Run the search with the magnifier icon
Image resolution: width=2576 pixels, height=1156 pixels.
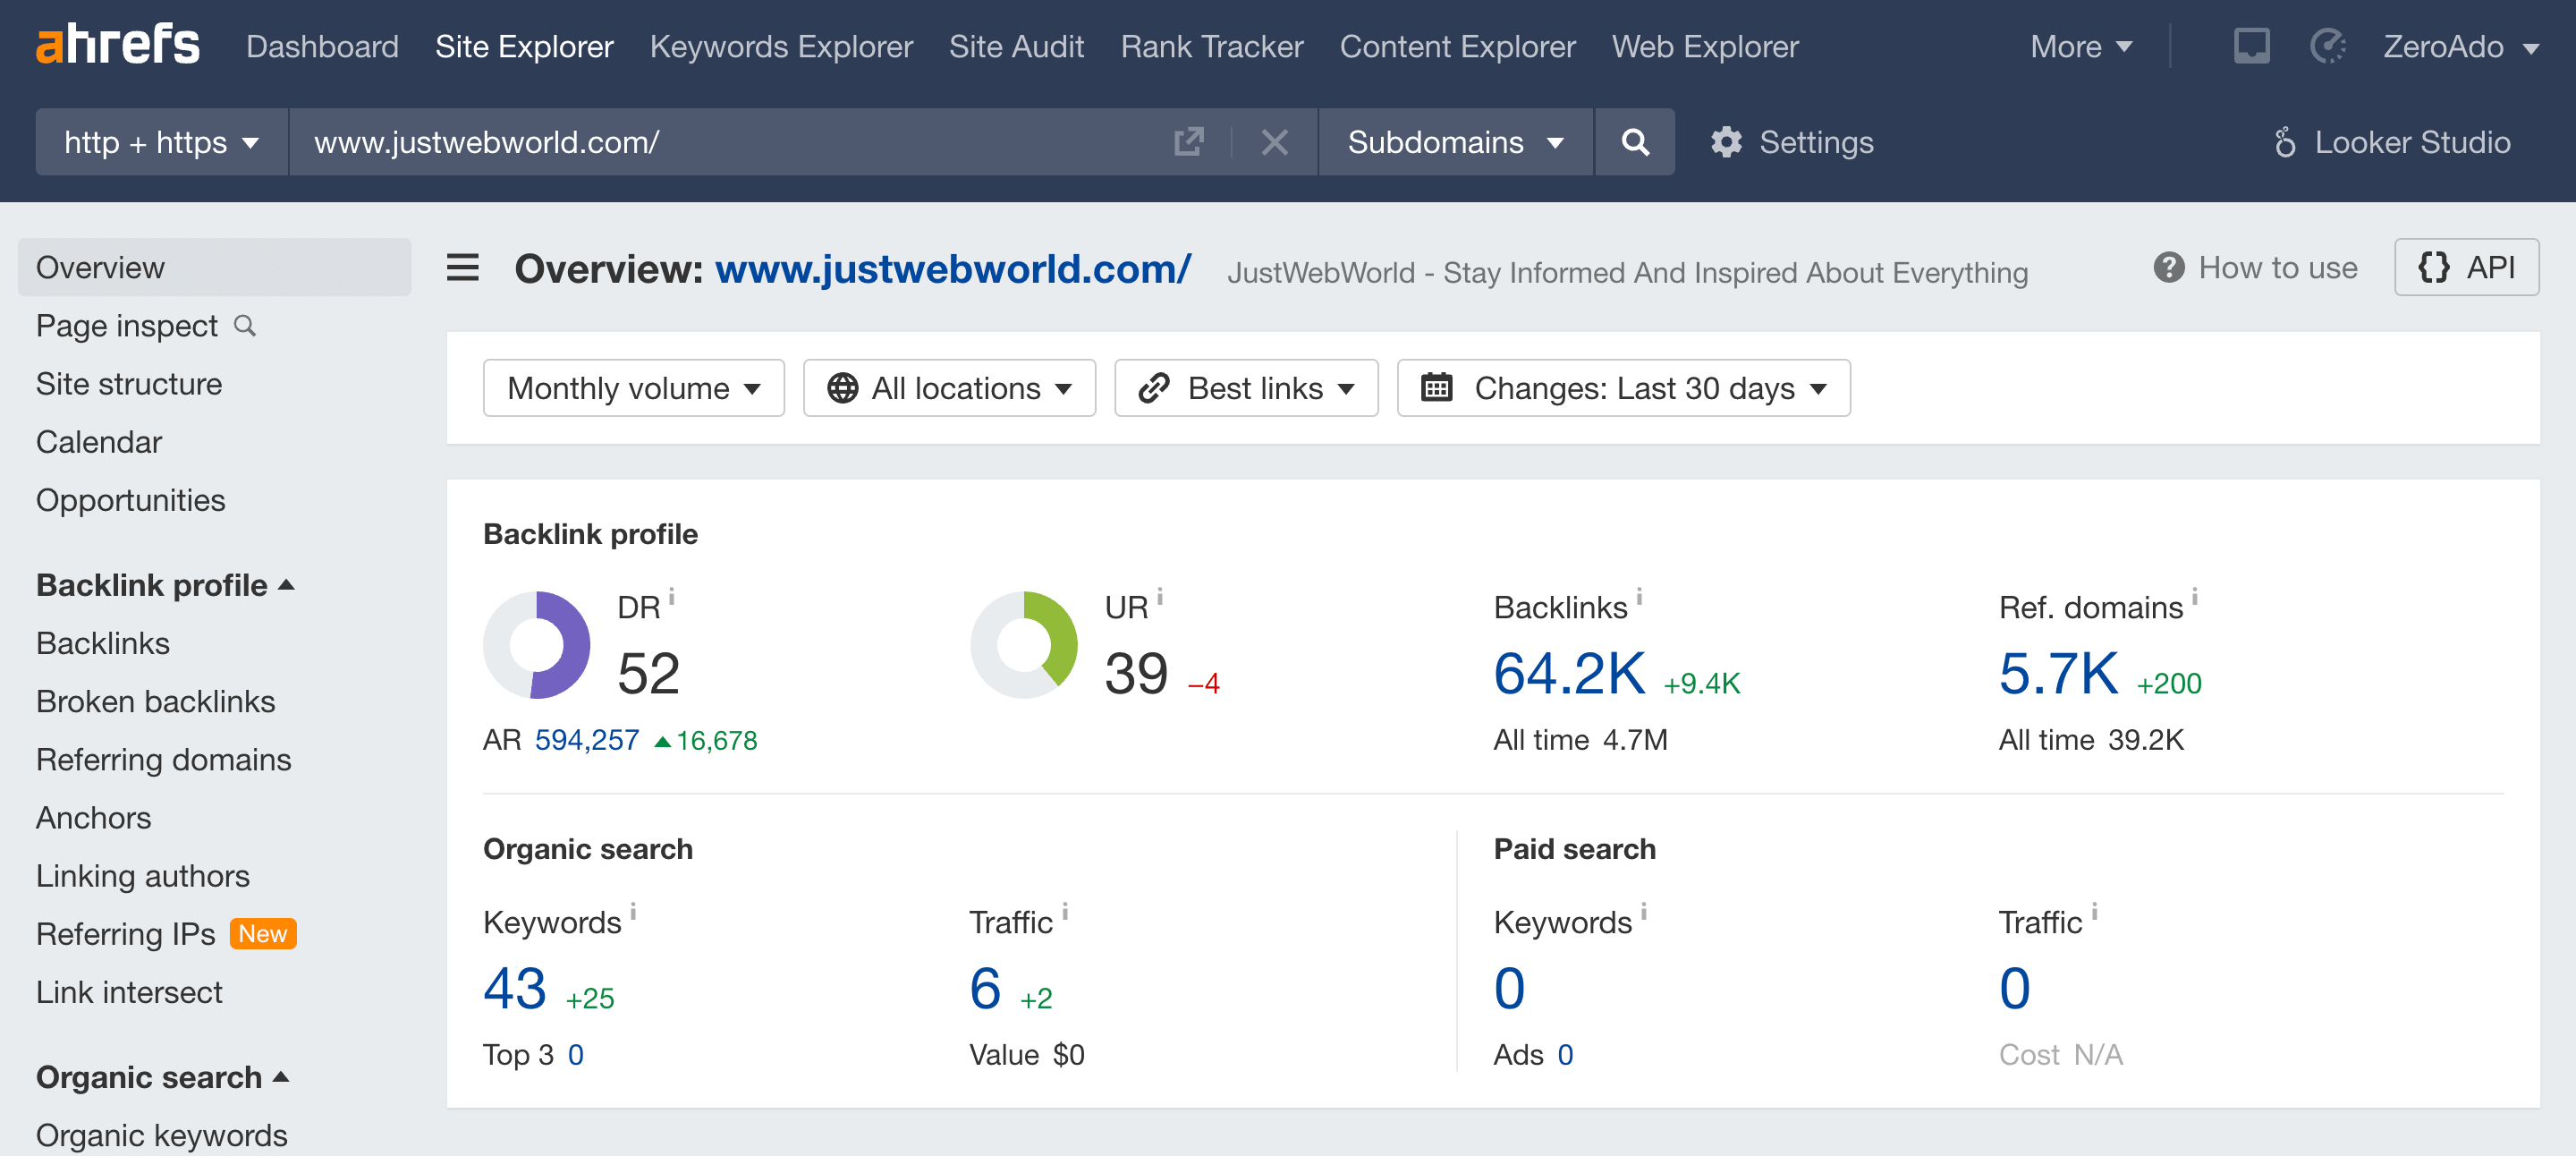(x=1634, y=142)
